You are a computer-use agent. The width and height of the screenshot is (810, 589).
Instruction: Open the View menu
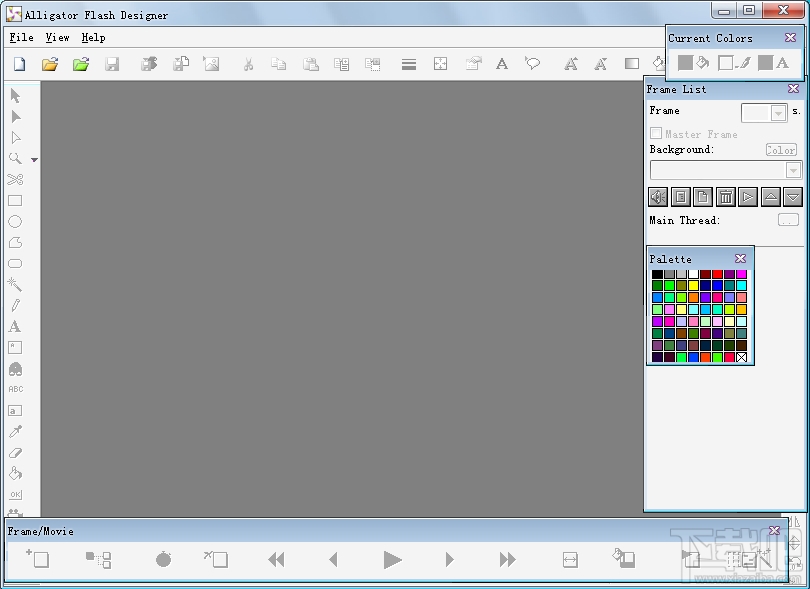click(x=57, y=38)
